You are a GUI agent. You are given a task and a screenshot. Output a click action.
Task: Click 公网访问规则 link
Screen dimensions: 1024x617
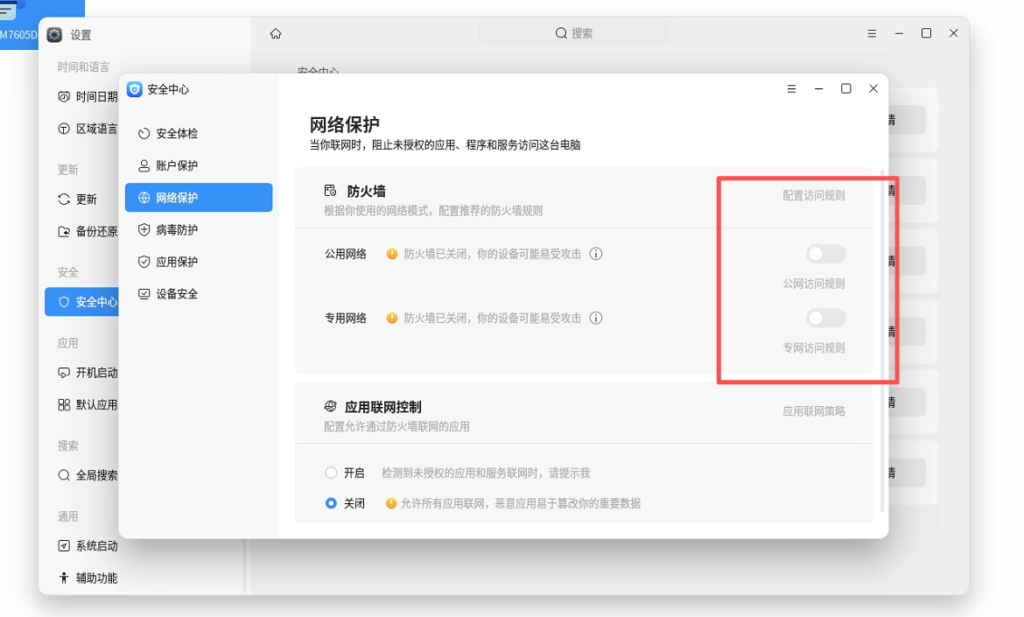pyautogui.click(x=814, y=283)
